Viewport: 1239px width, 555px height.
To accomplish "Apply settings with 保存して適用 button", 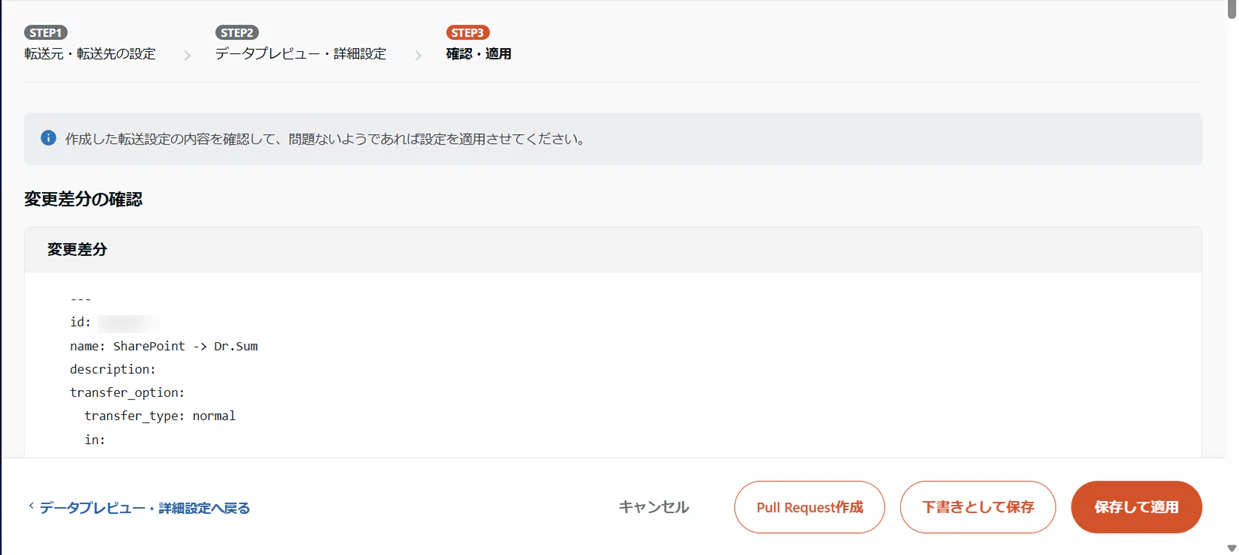I will tap(1136, 507).
